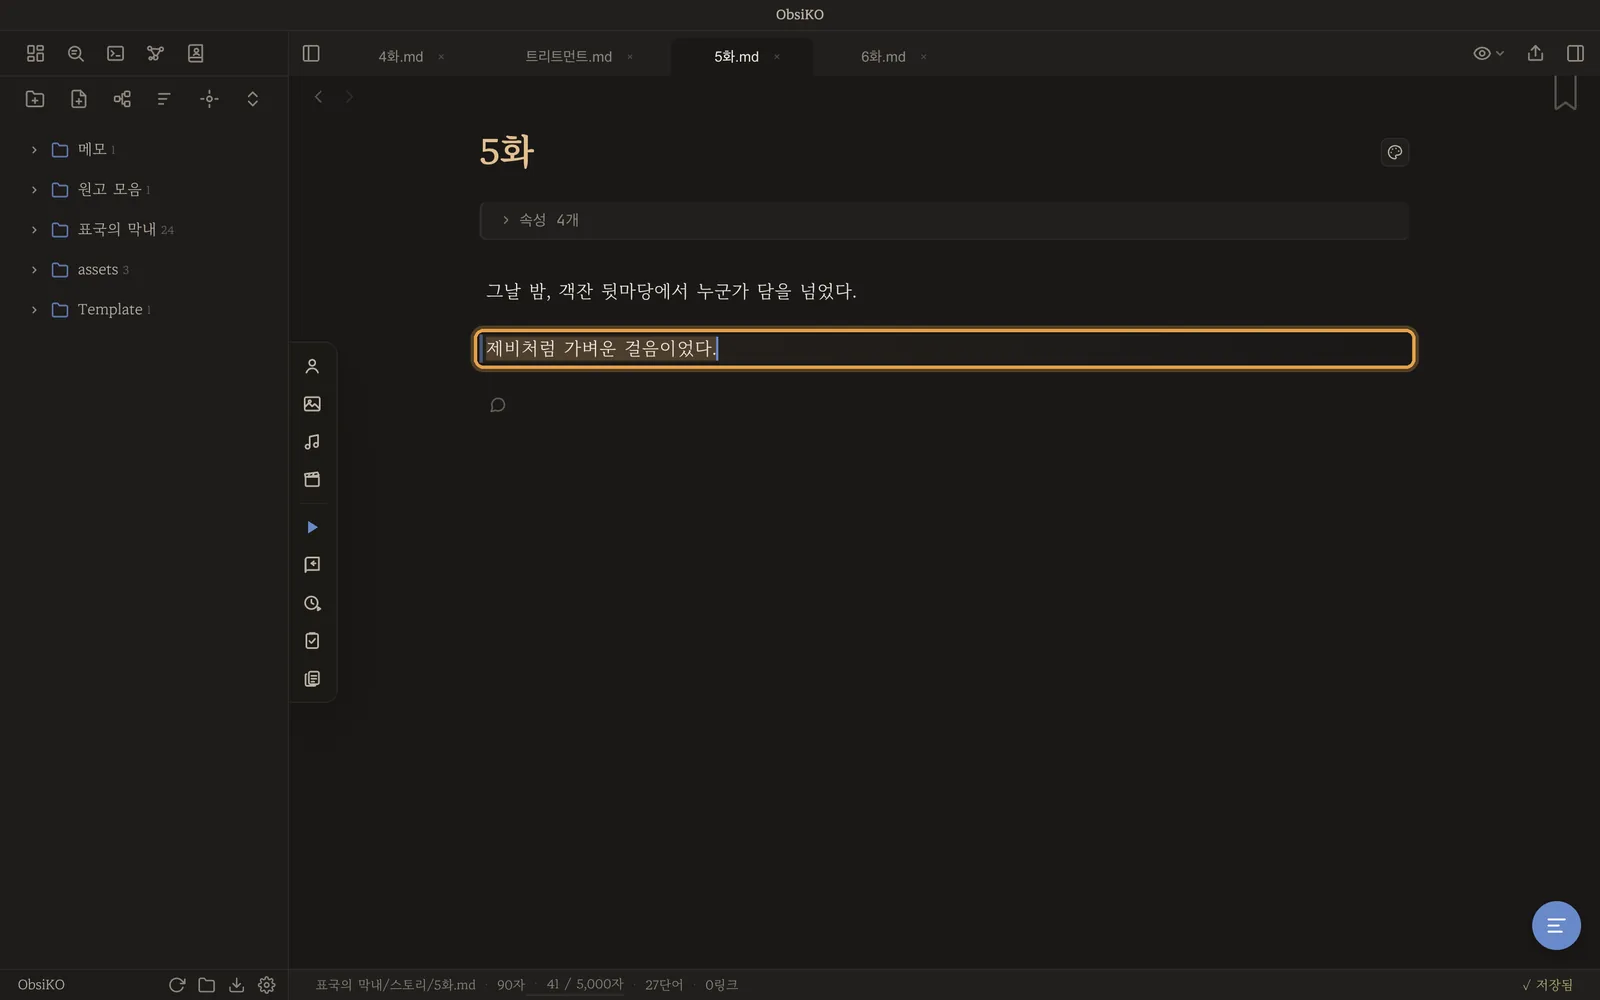Screen dimensions: 1600x1000
Task: Expand the 속성 4개 properties section
Action: [x=944, y=220]
